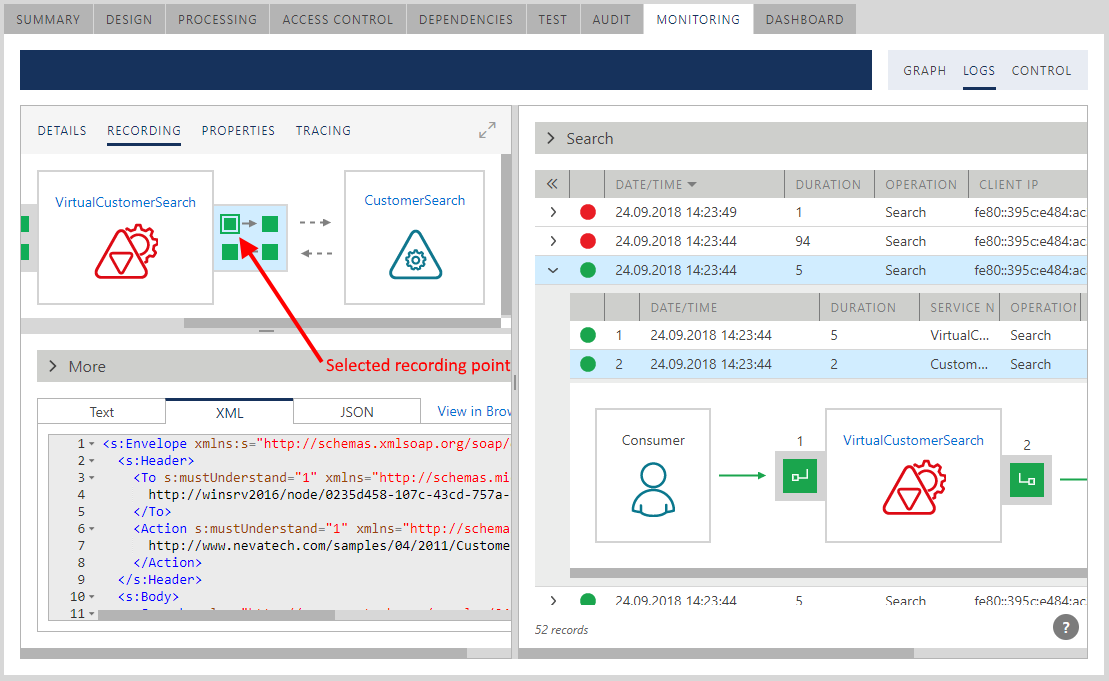The width and height of the screenshot is (1109, 681).
Task: Expand the 14:23:49 log record row
Action: tap(553, 212)
